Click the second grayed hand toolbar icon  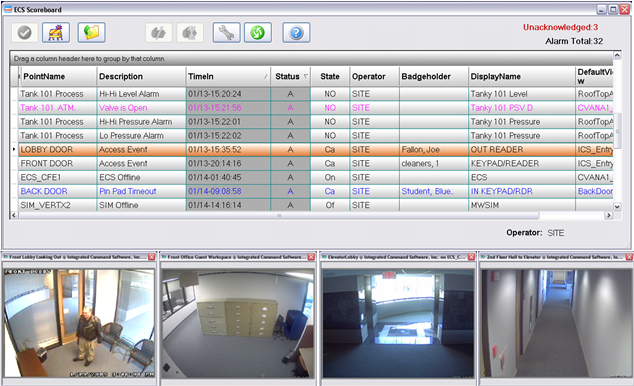pos(190,33)
